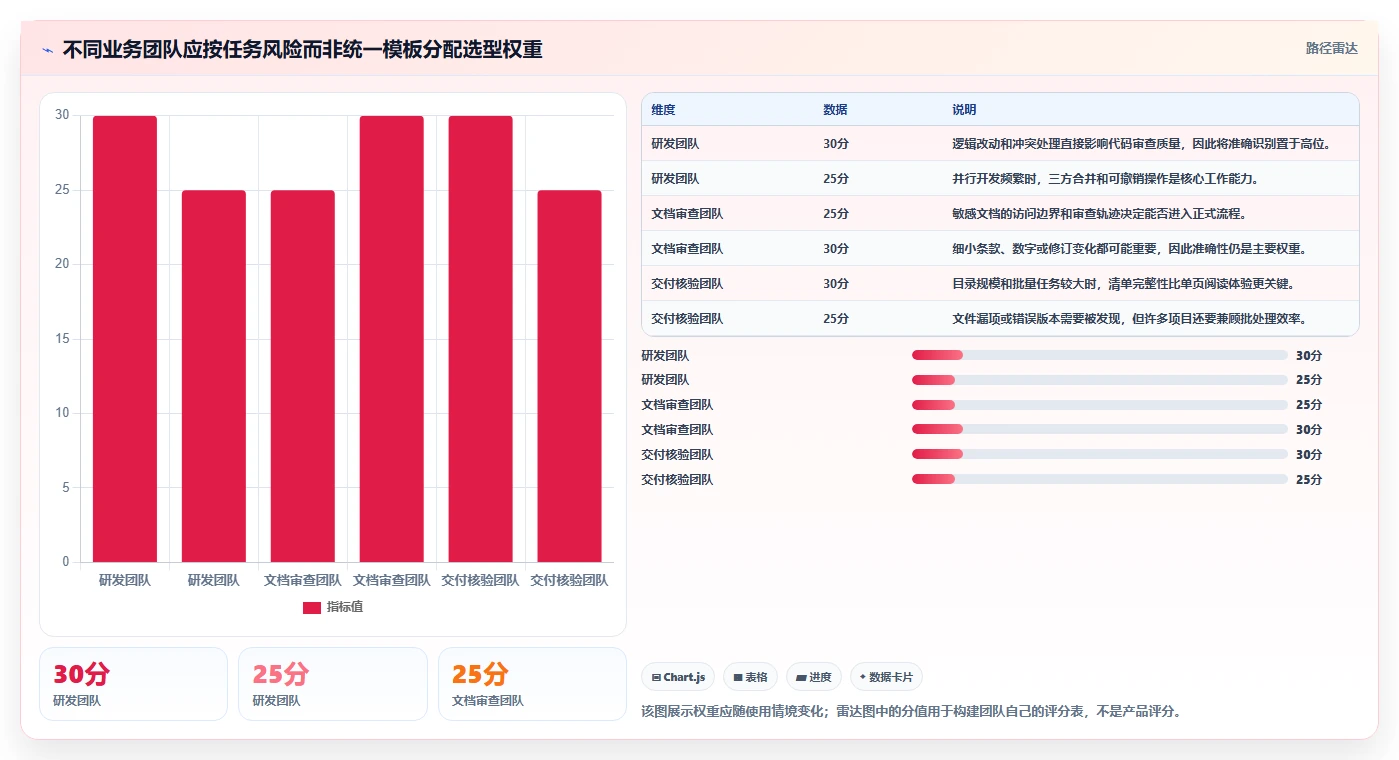Click the 数据 column header
Screen dimensions: 1399x760
click(835, 110)
